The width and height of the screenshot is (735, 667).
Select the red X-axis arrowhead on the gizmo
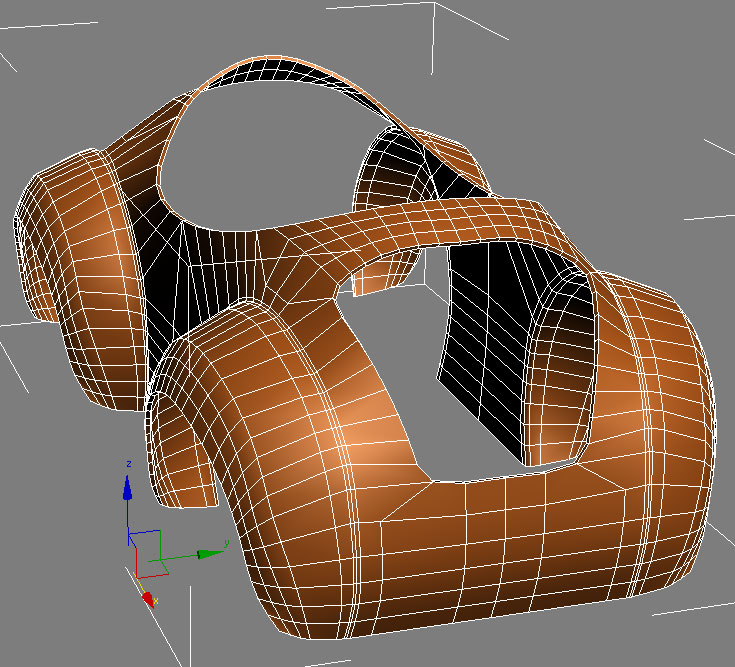pos(147,597)
